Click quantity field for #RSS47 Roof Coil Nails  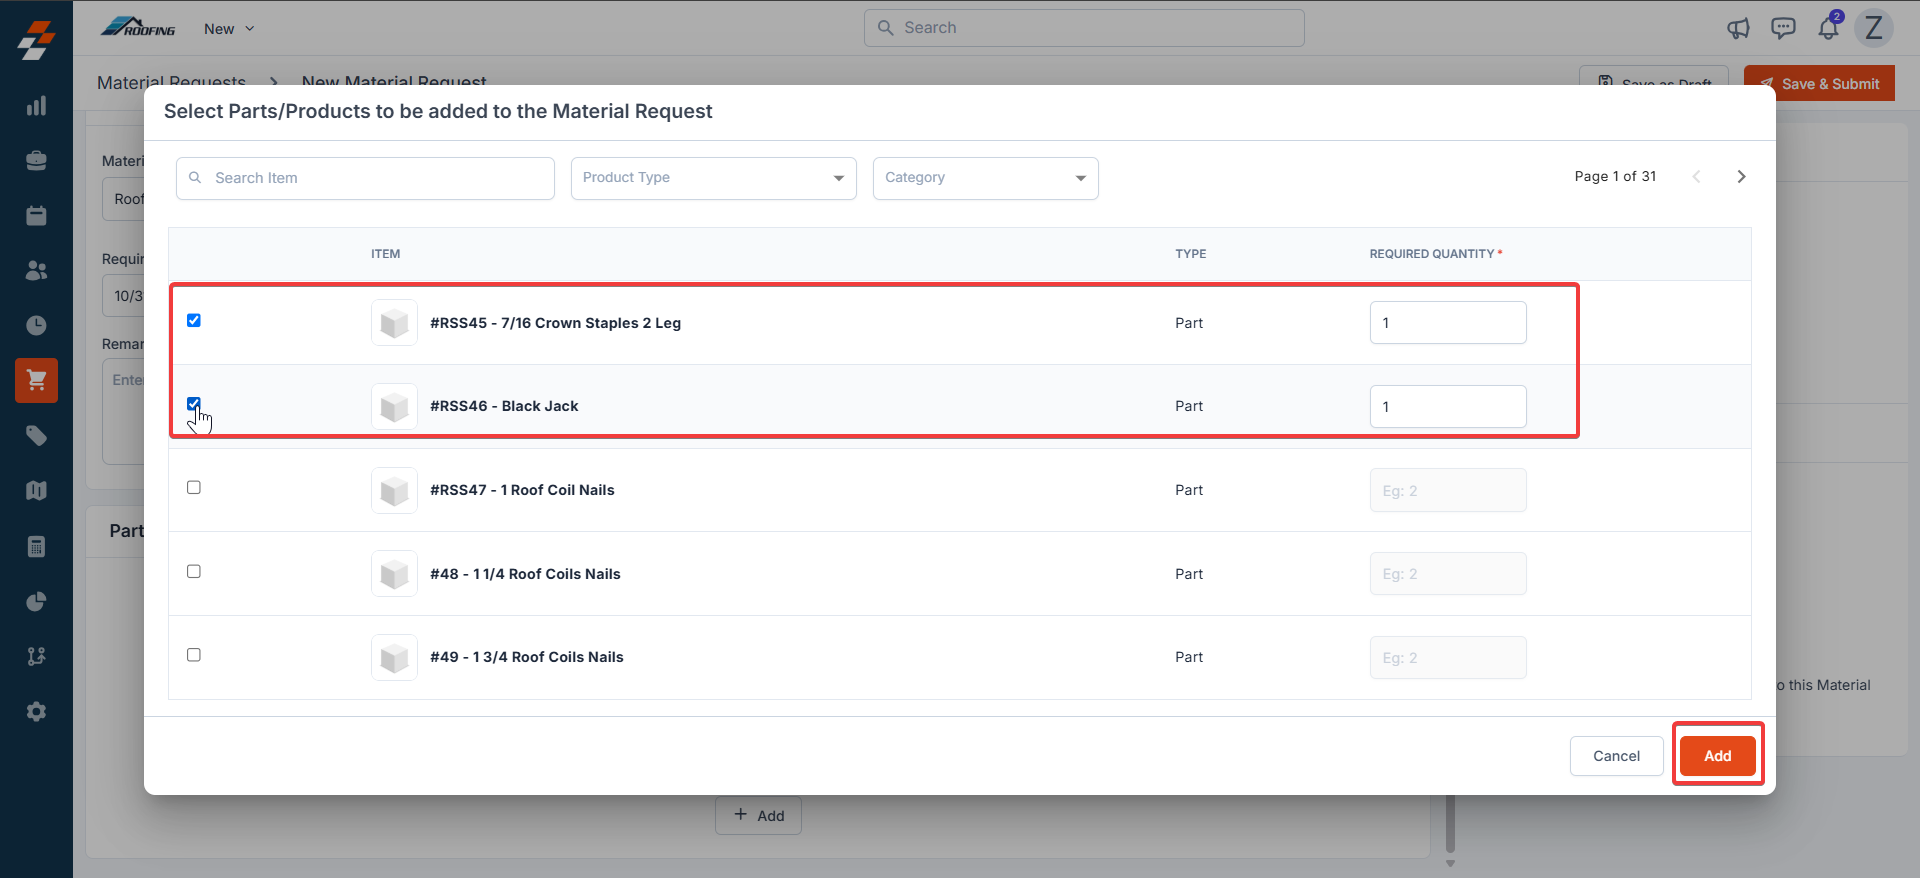(1448, 490)
